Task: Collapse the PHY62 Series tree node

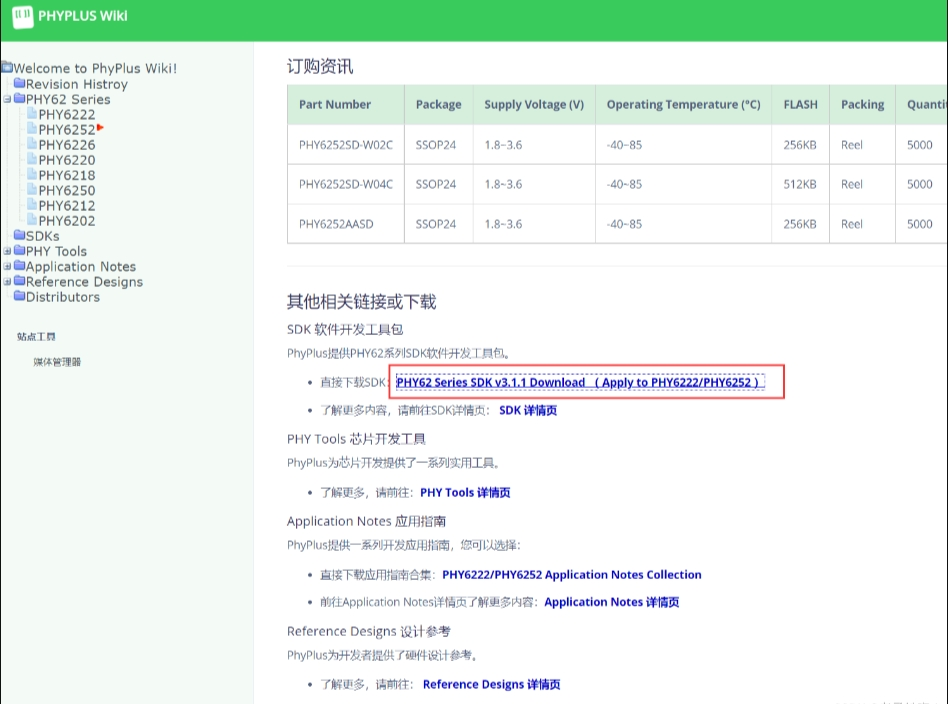Action: [x=7, y=99]
